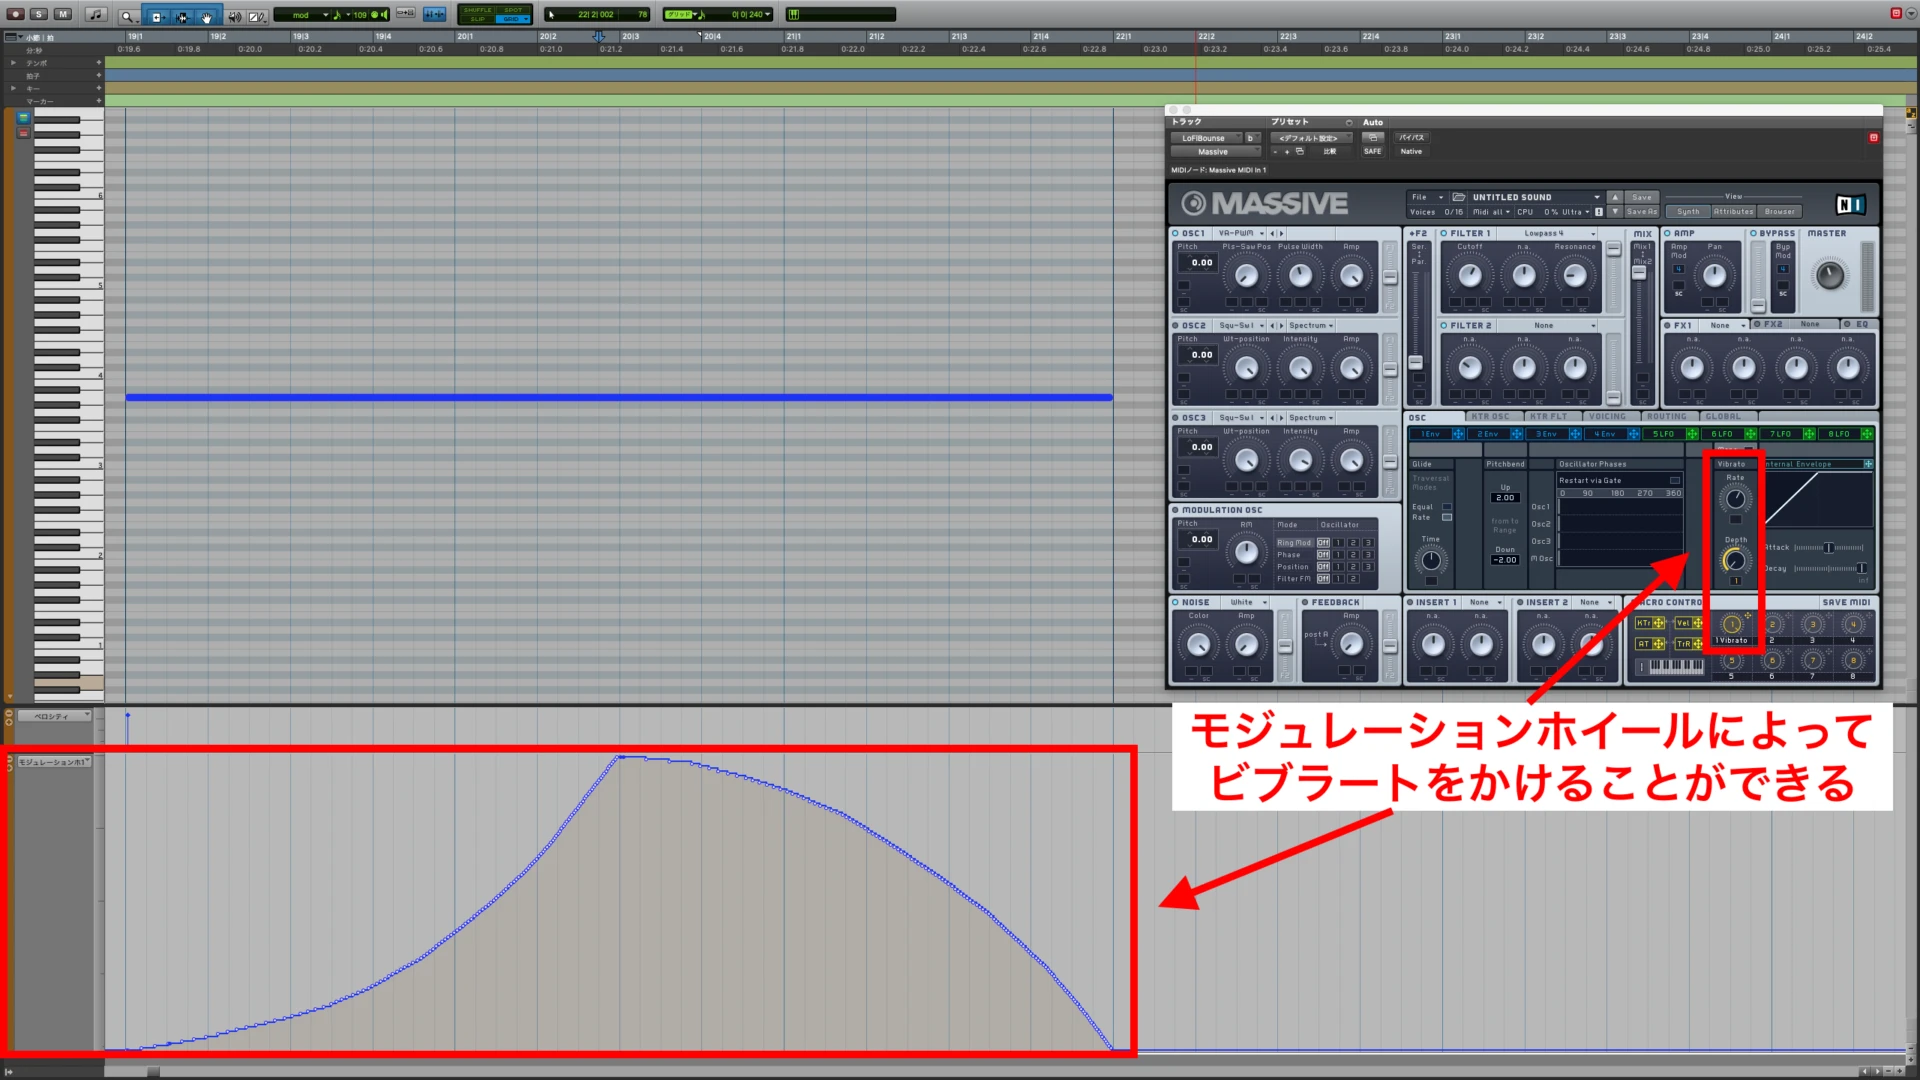Toggle NOISE section power switch
The width and height of the screenshot is (1920, 1080).
pyautogui.click(x=1176, y=602)
